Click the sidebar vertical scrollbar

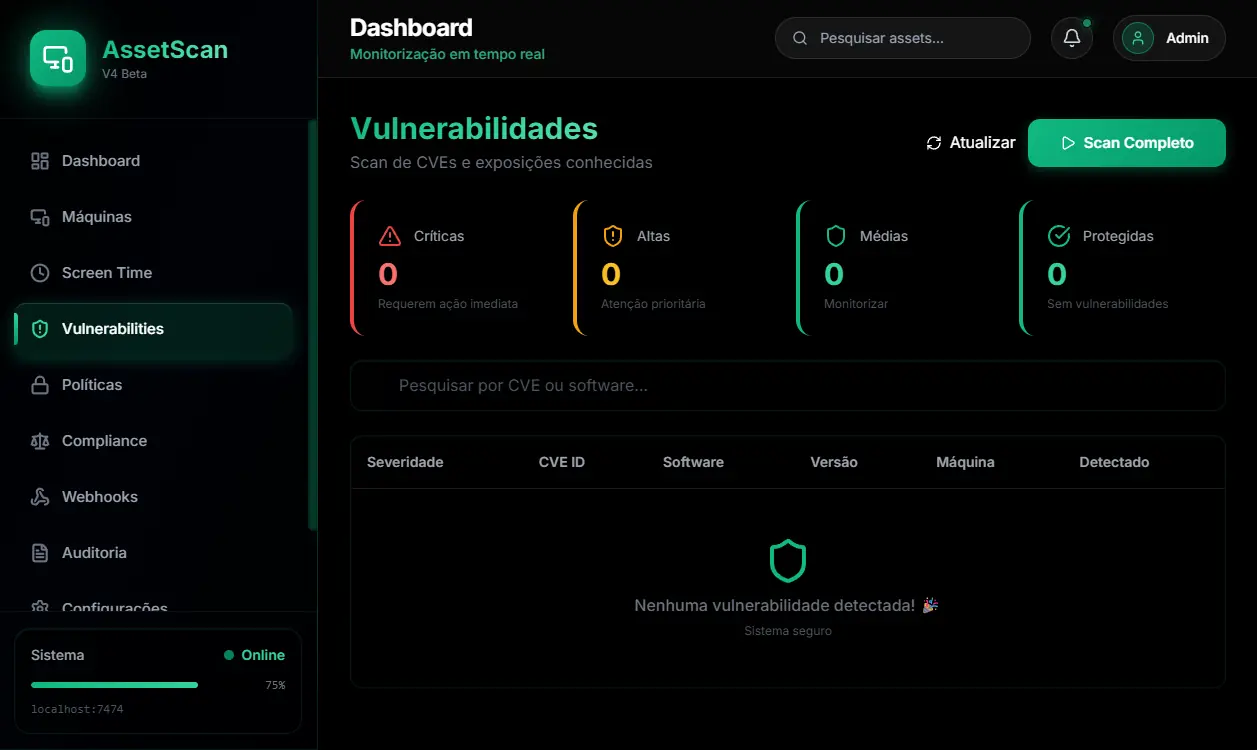pos(312,325)
